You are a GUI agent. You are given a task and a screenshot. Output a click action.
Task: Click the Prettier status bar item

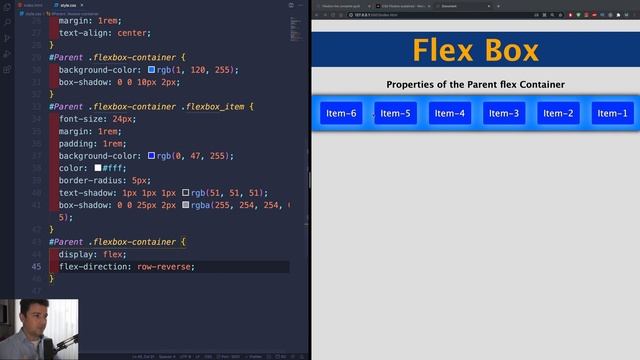pos(253,356)
